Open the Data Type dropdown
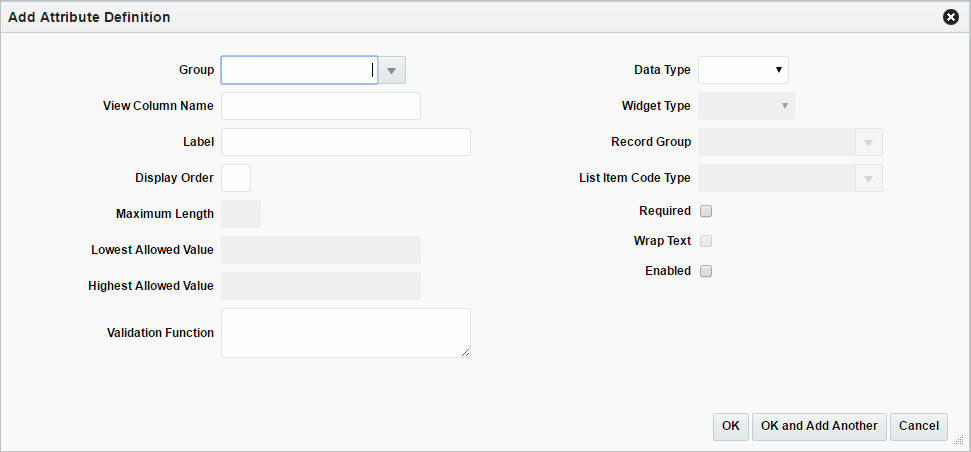This screenshot has width=971, height=452. [743, 70]
